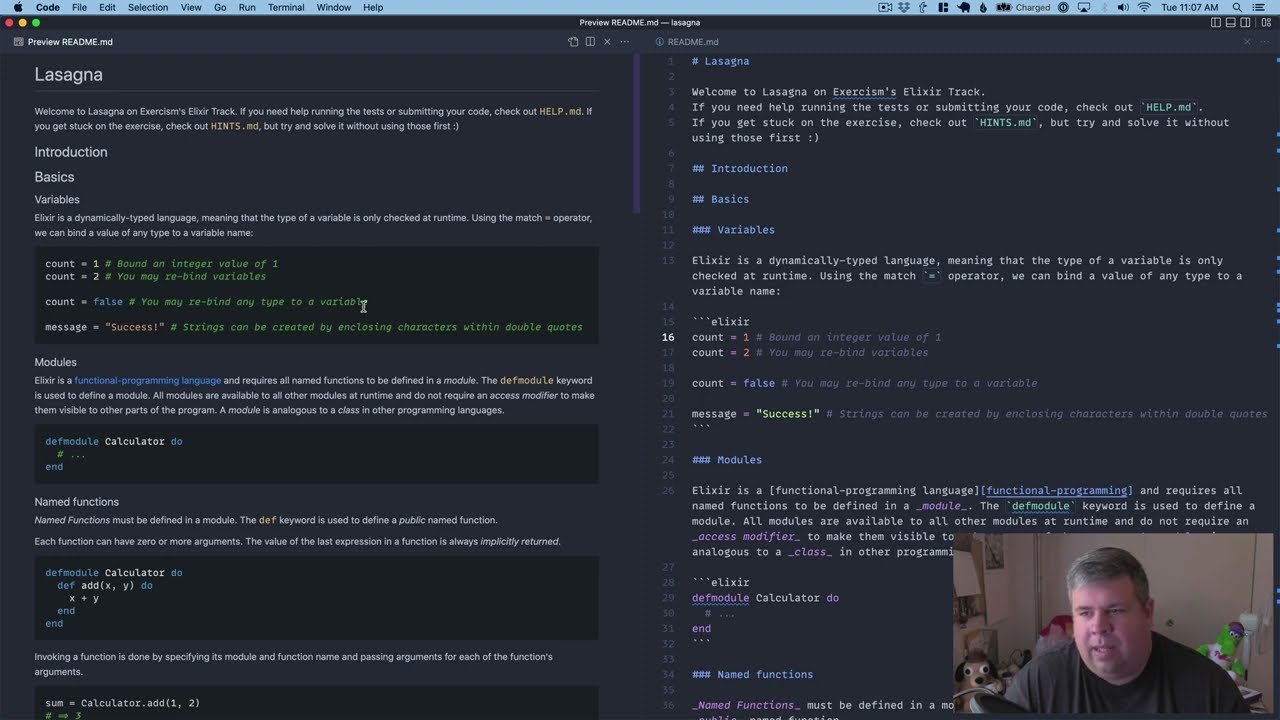Click HELP.md inline code in preview

(561, 111)
